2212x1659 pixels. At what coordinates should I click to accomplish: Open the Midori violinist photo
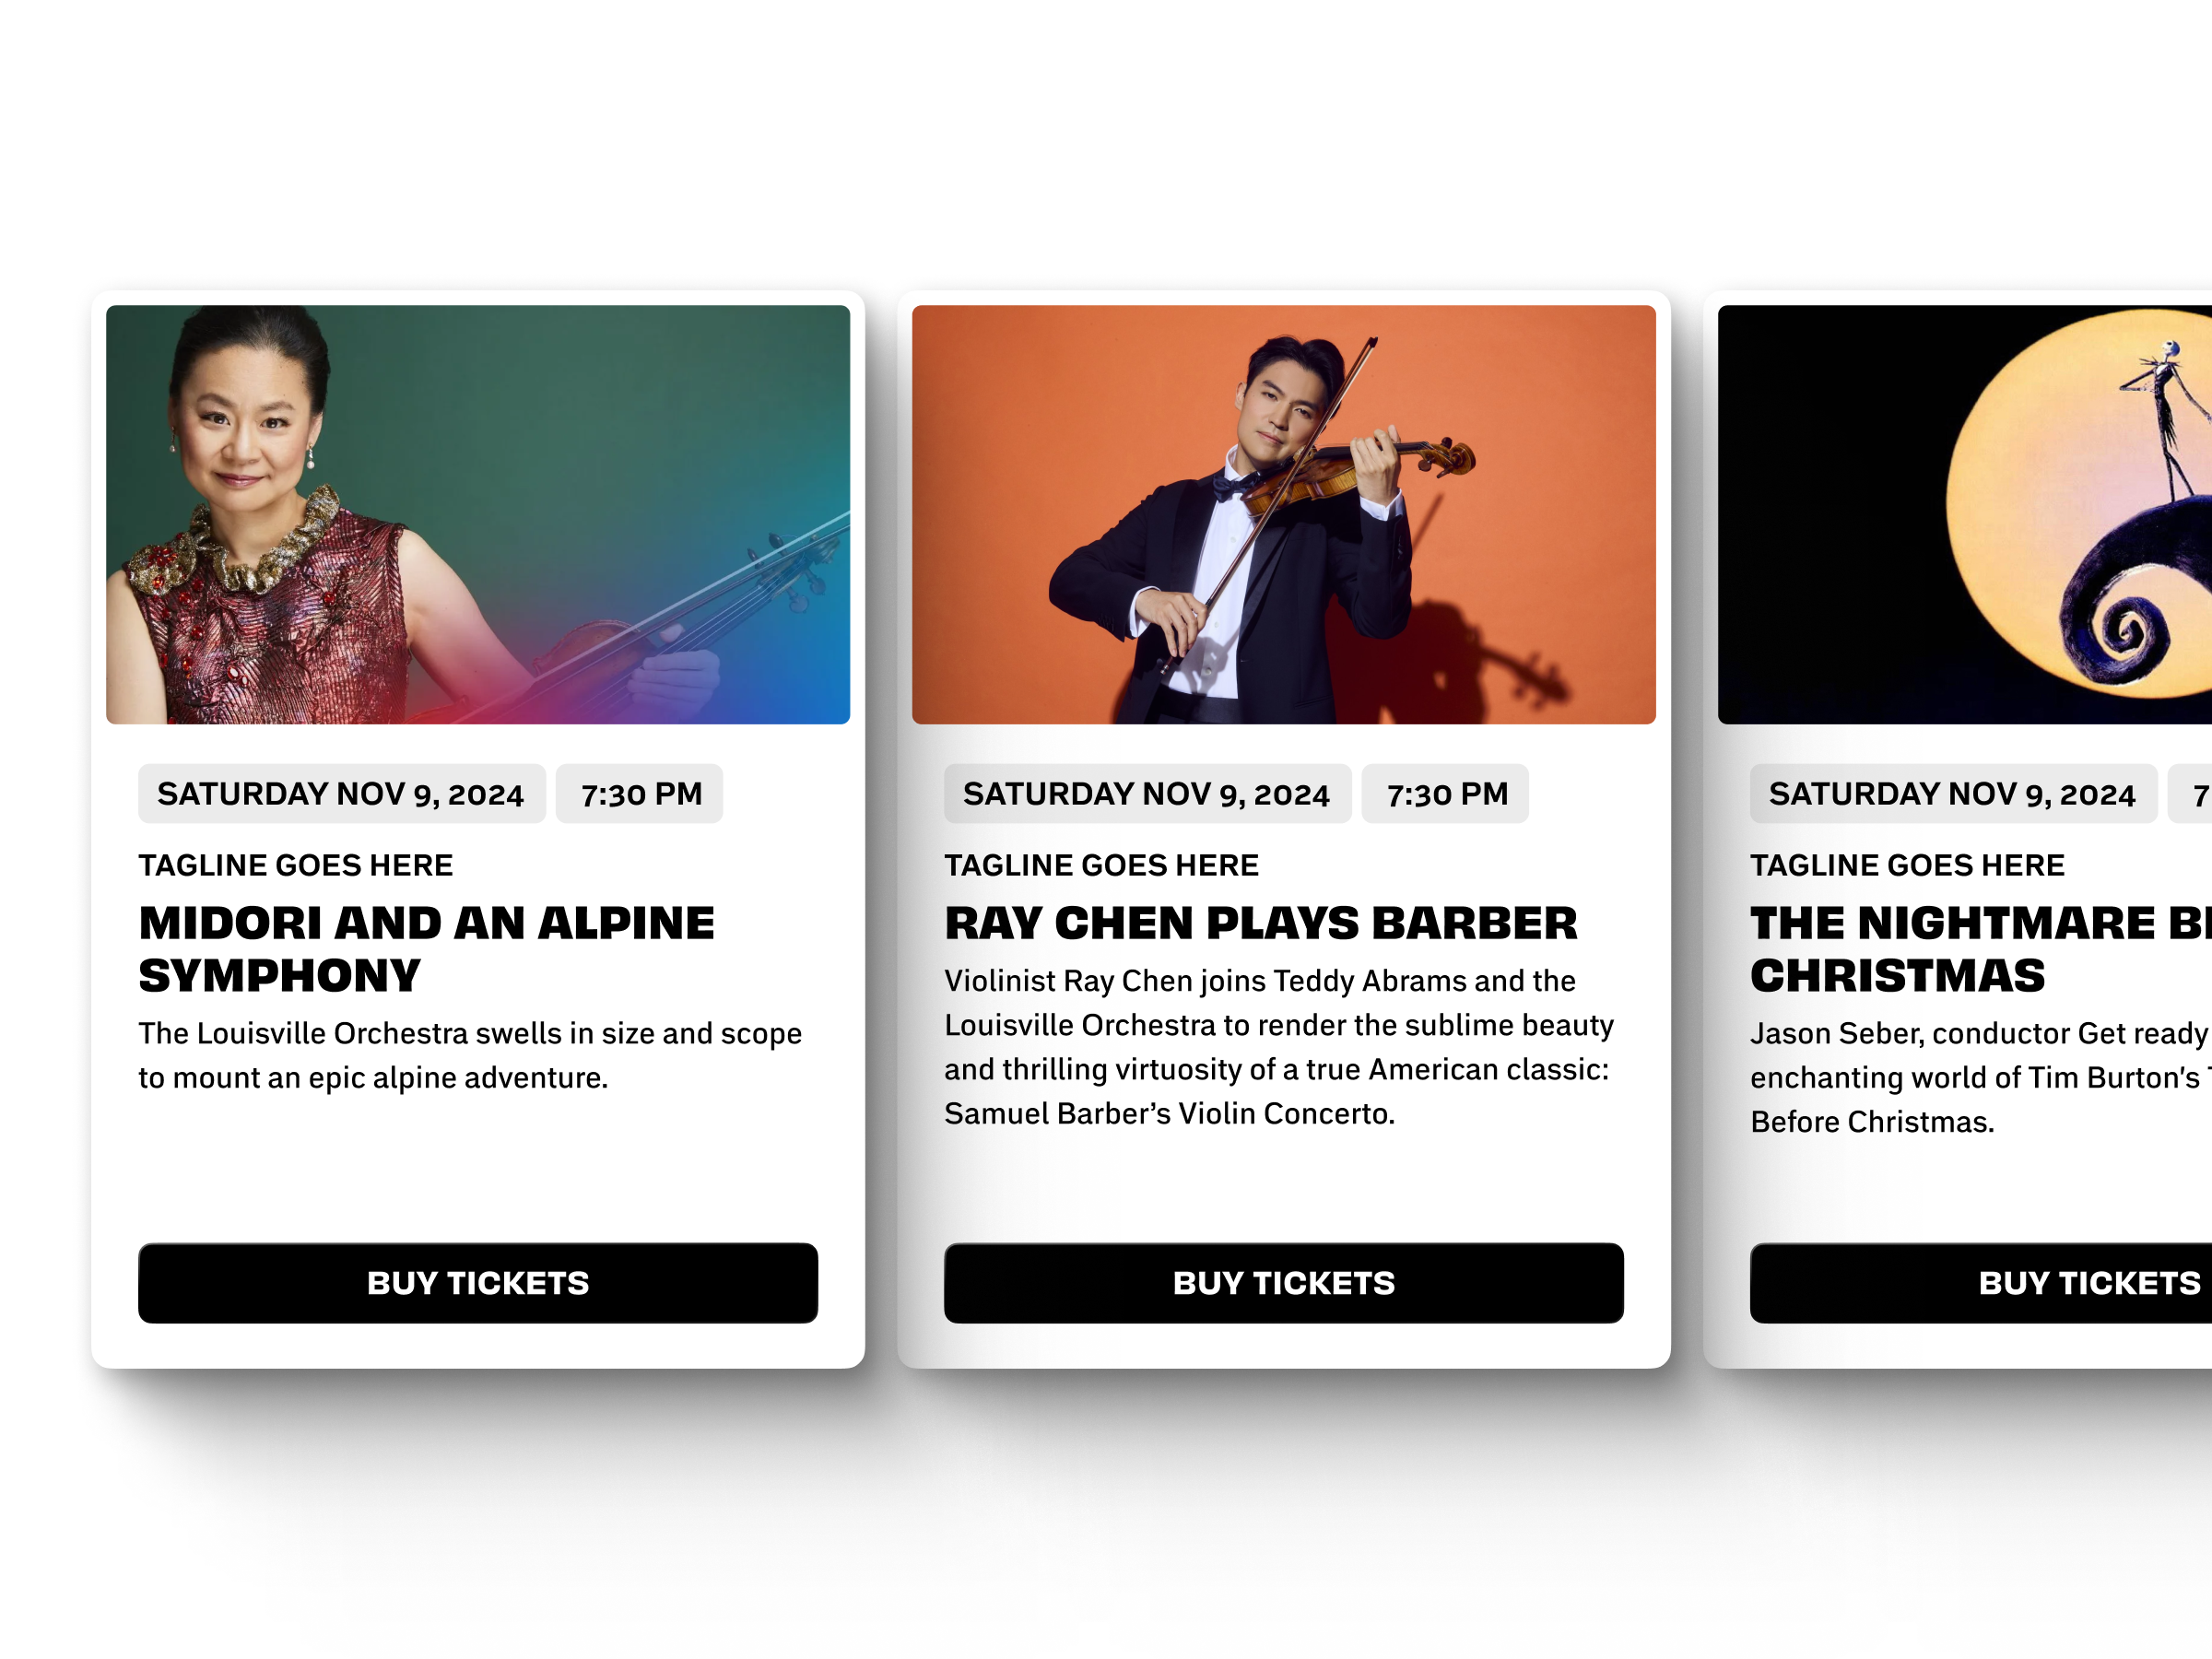[478, 514]
